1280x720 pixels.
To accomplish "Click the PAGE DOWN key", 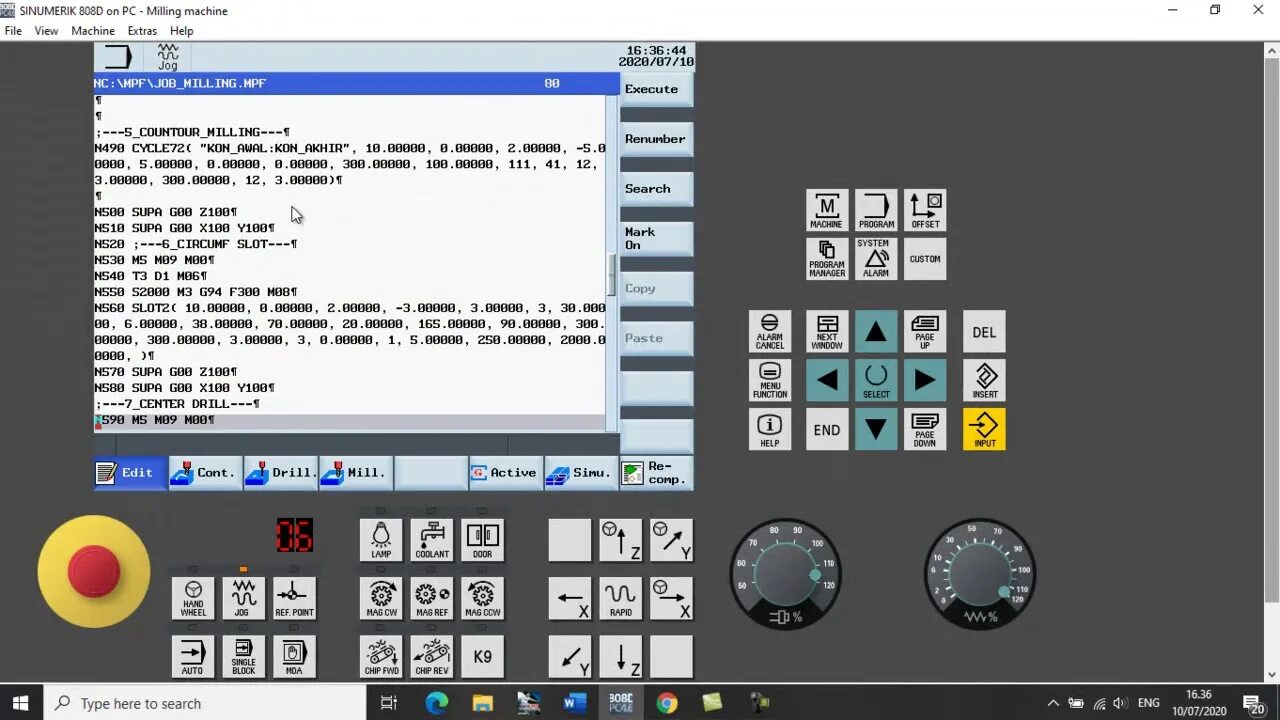I will [925, 429].
